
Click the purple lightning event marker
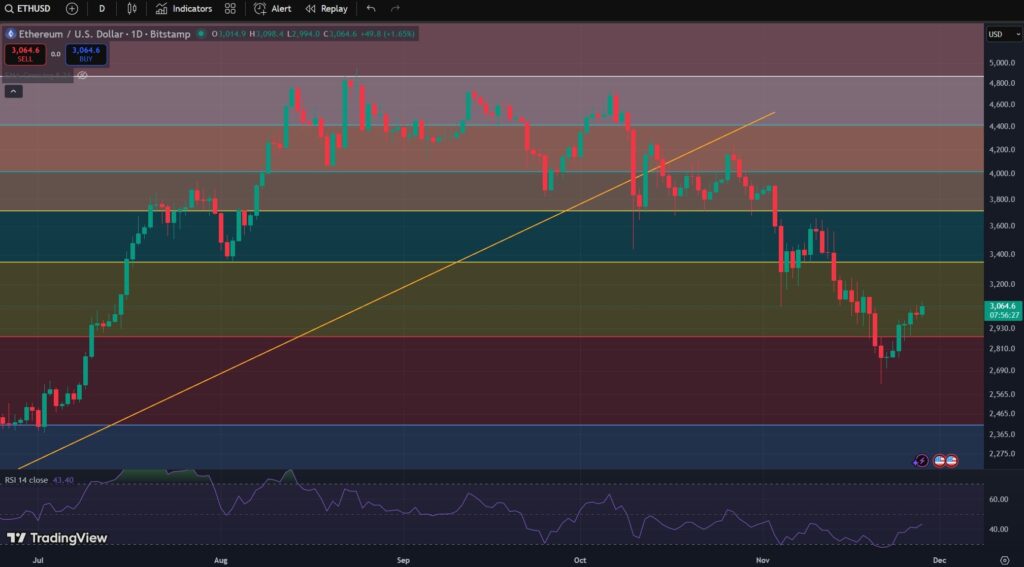(921, 461)
